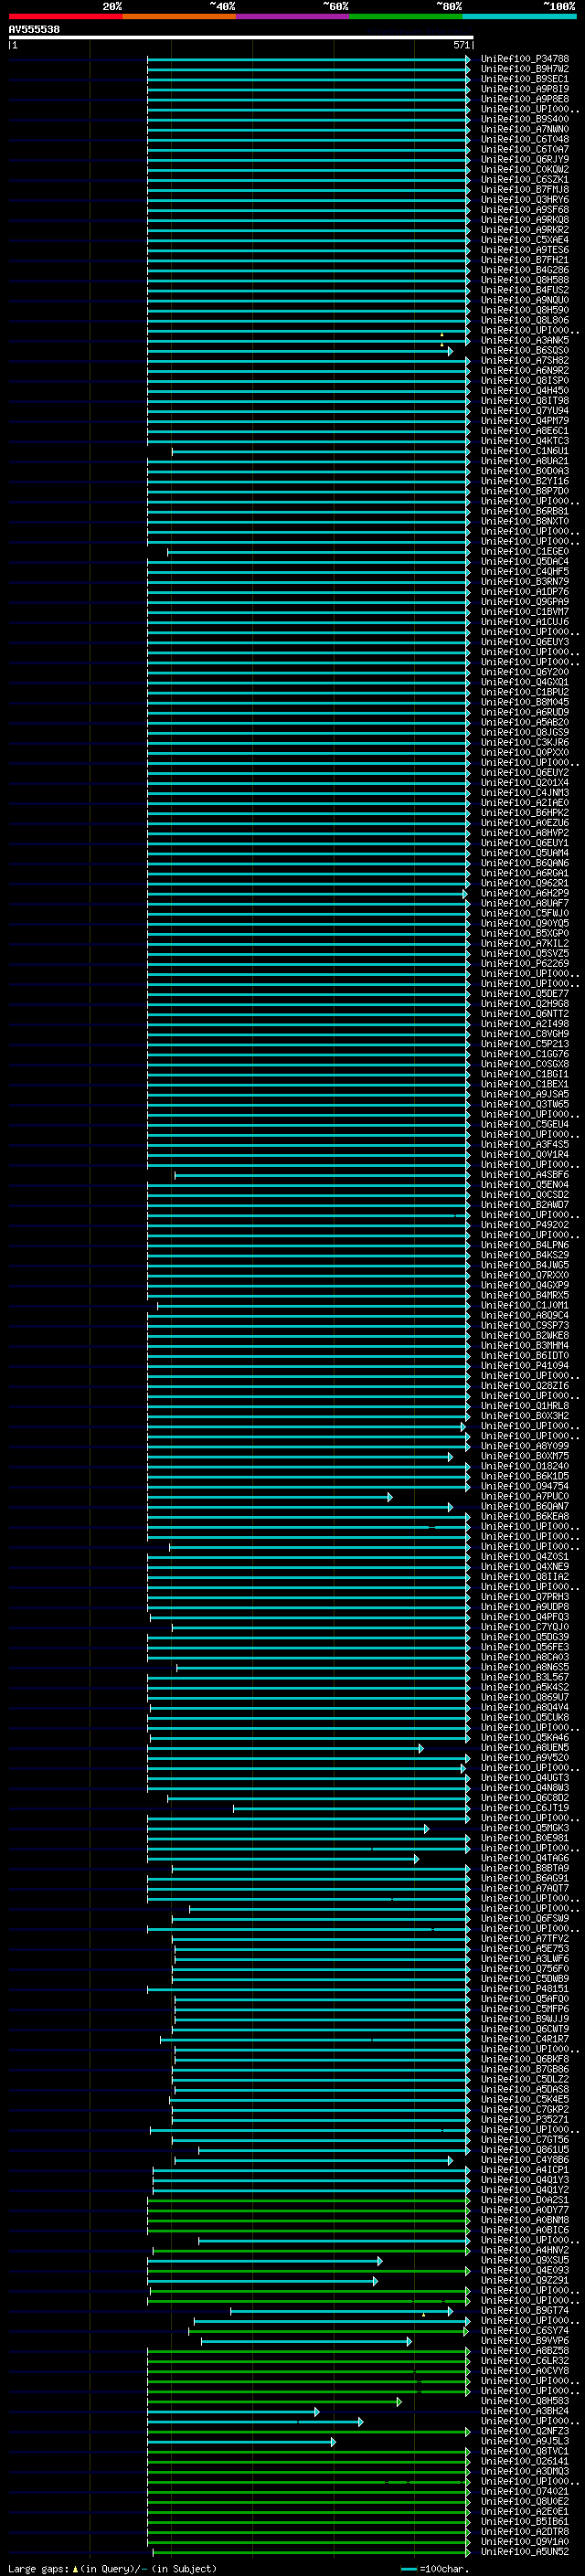Select hit label UniRef100_Q861U5
The height and width of the screenshot is (2576, 585).
[x=524, y=2149]
